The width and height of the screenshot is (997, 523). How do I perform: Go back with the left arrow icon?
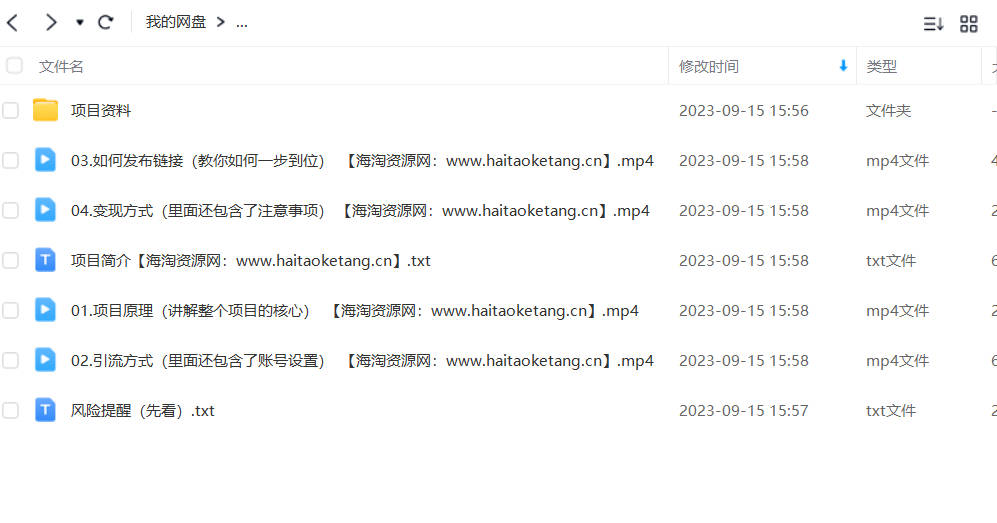(13, 23)
